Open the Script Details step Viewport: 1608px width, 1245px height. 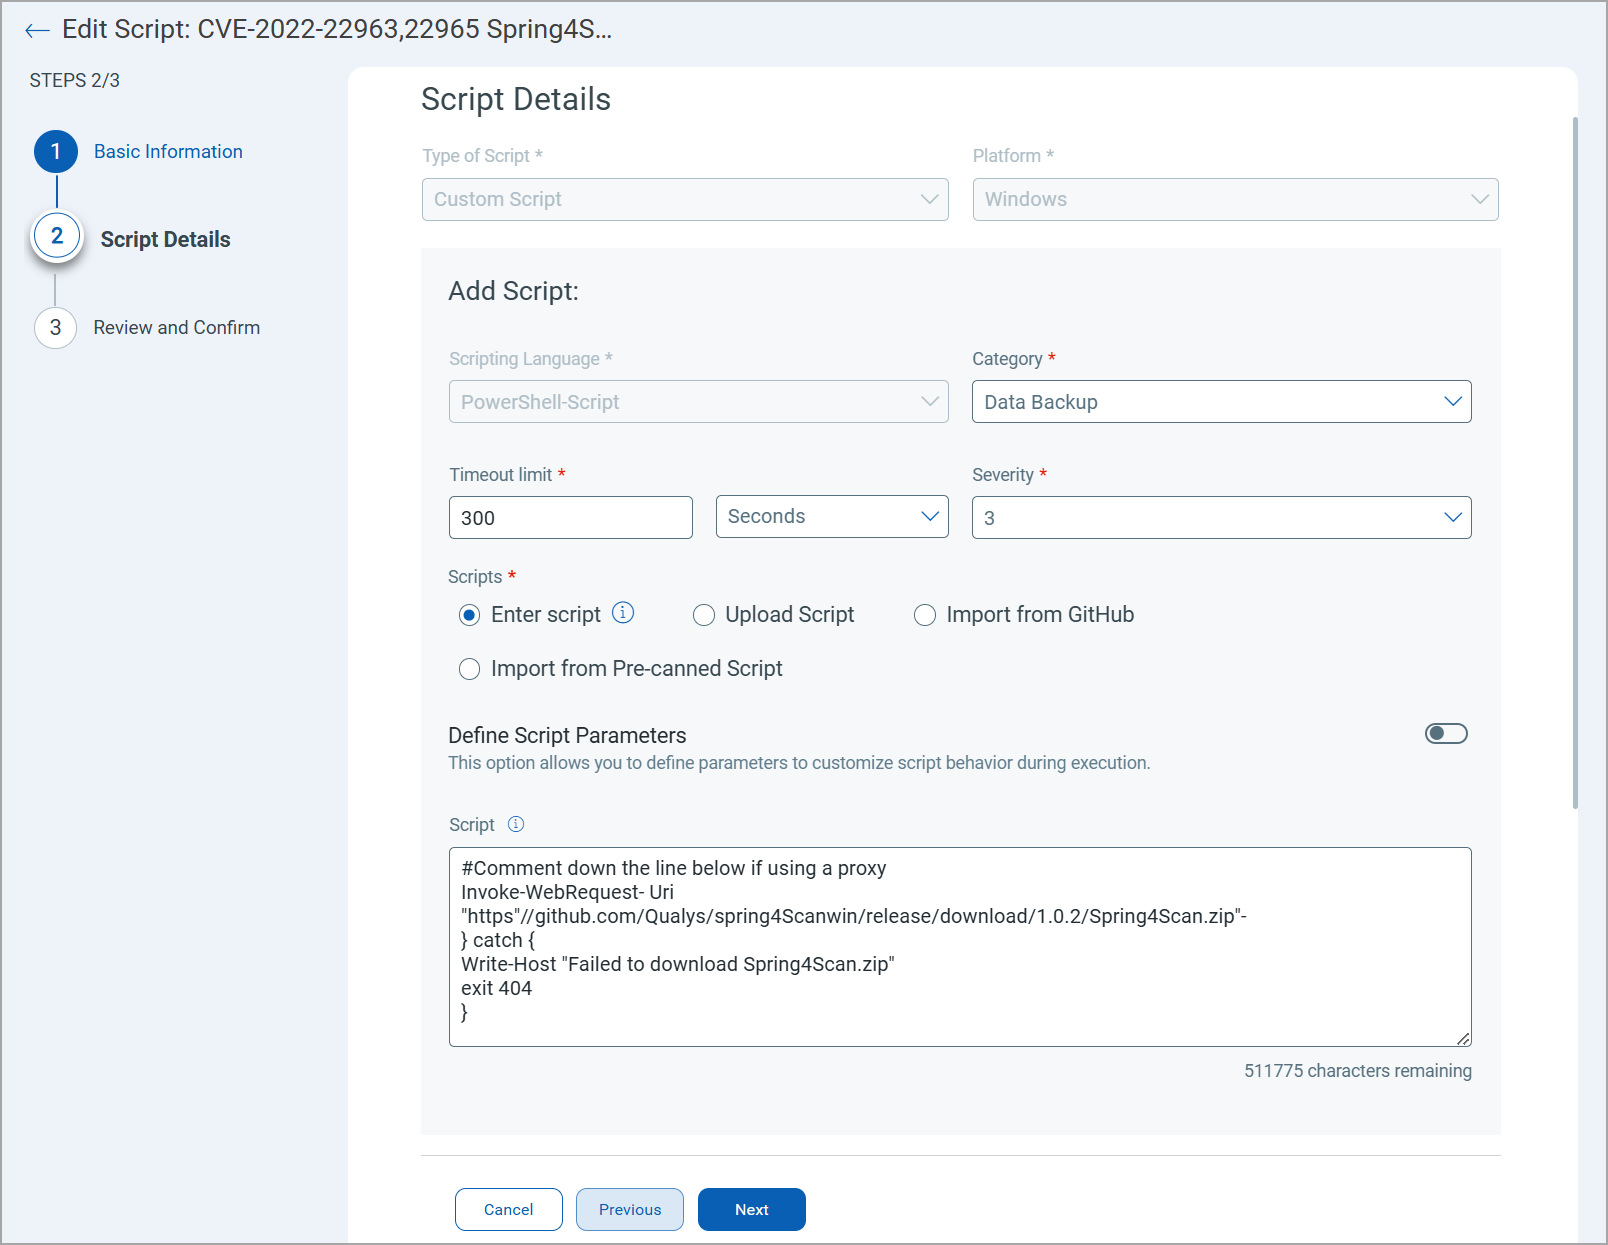(165, 239)
